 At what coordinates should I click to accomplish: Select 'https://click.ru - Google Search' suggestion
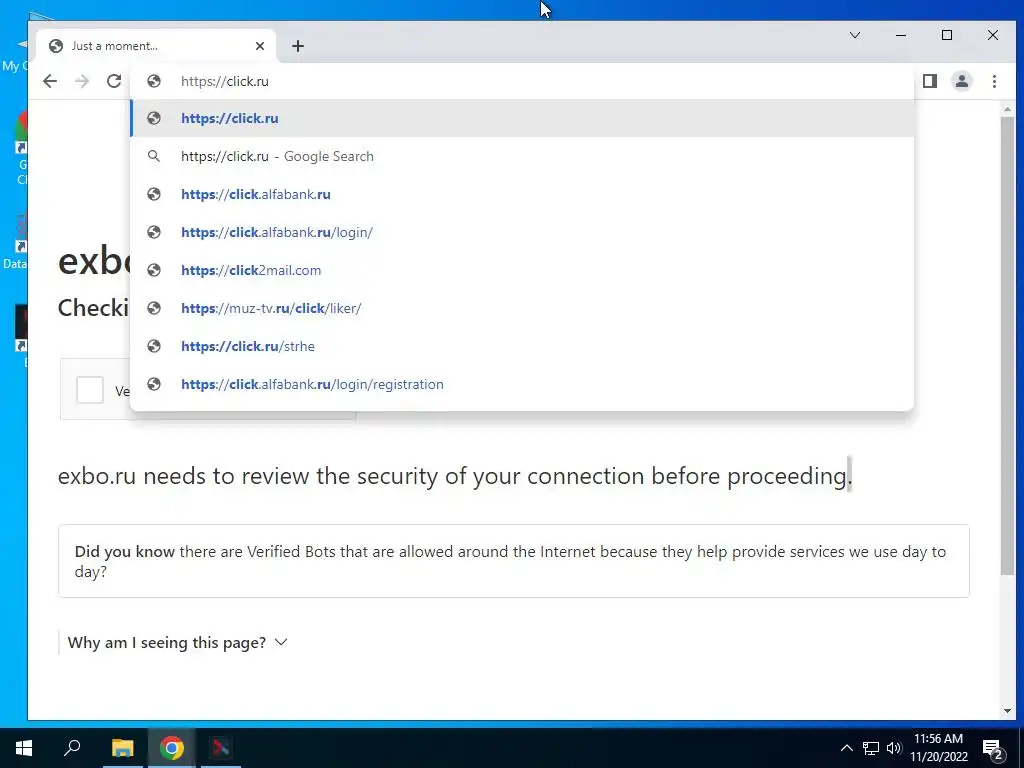[x=522, y=156]
